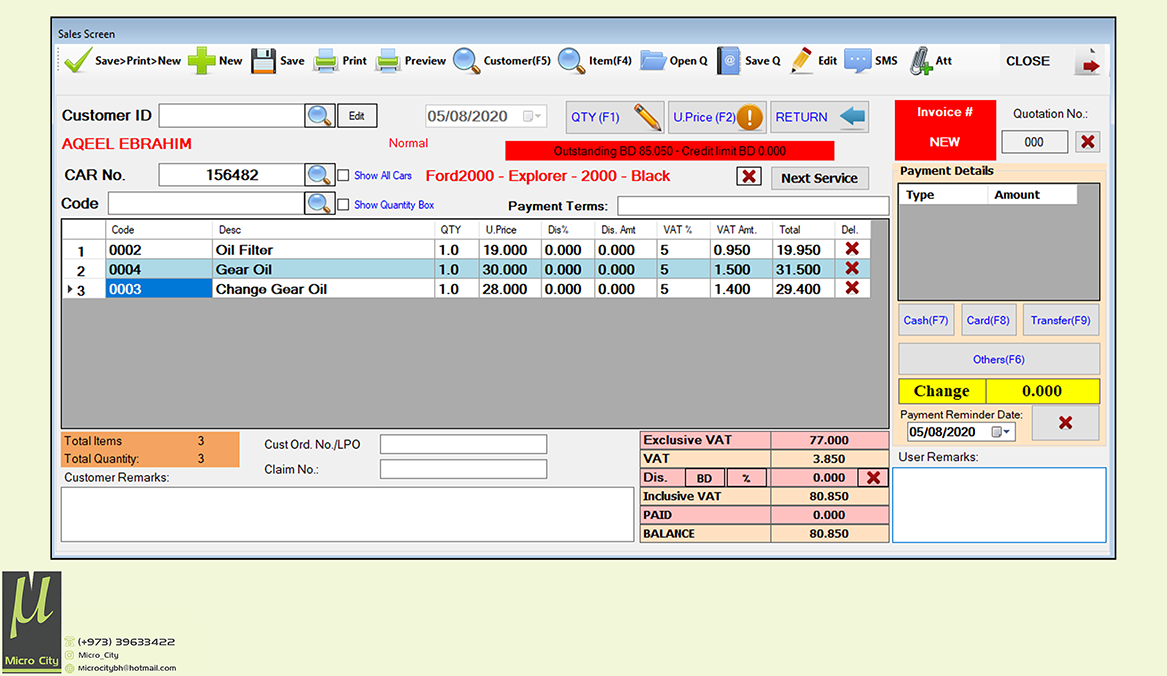This screenshot has width=1167, height=676.
Task: Click the Att paperclip attachment icon
Action: click(920, 60)
